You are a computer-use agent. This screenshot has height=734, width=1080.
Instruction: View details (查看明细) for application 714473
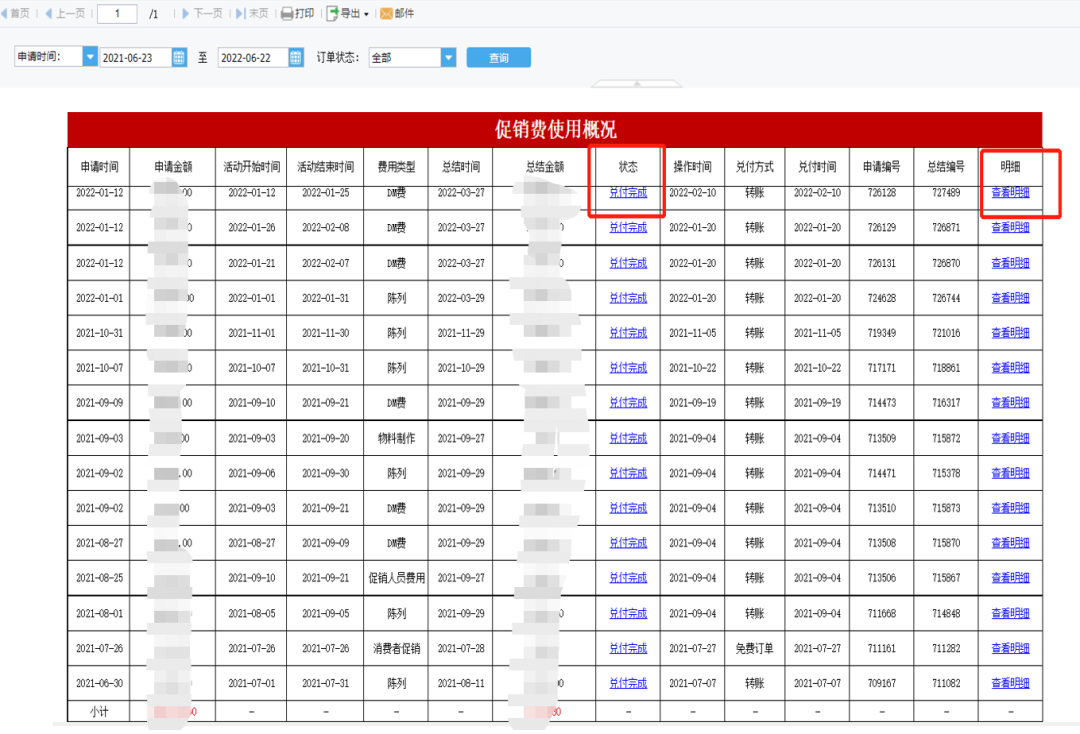1010,403
